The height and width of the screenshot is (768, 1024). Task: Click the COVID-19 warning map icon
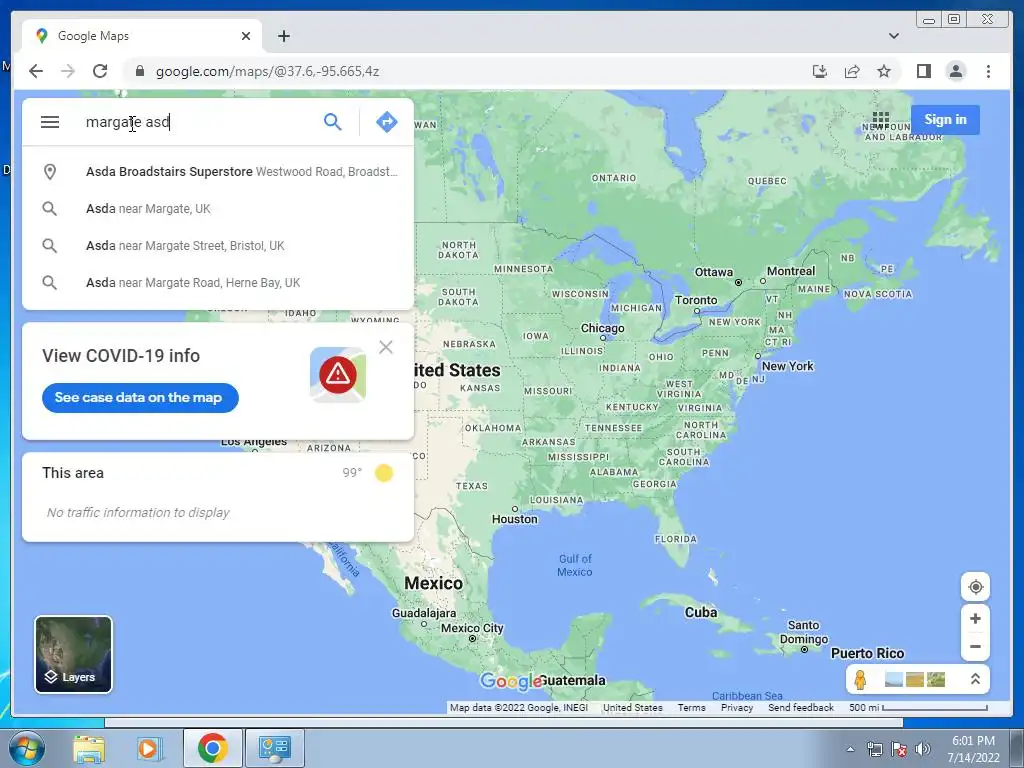point(338,374)
